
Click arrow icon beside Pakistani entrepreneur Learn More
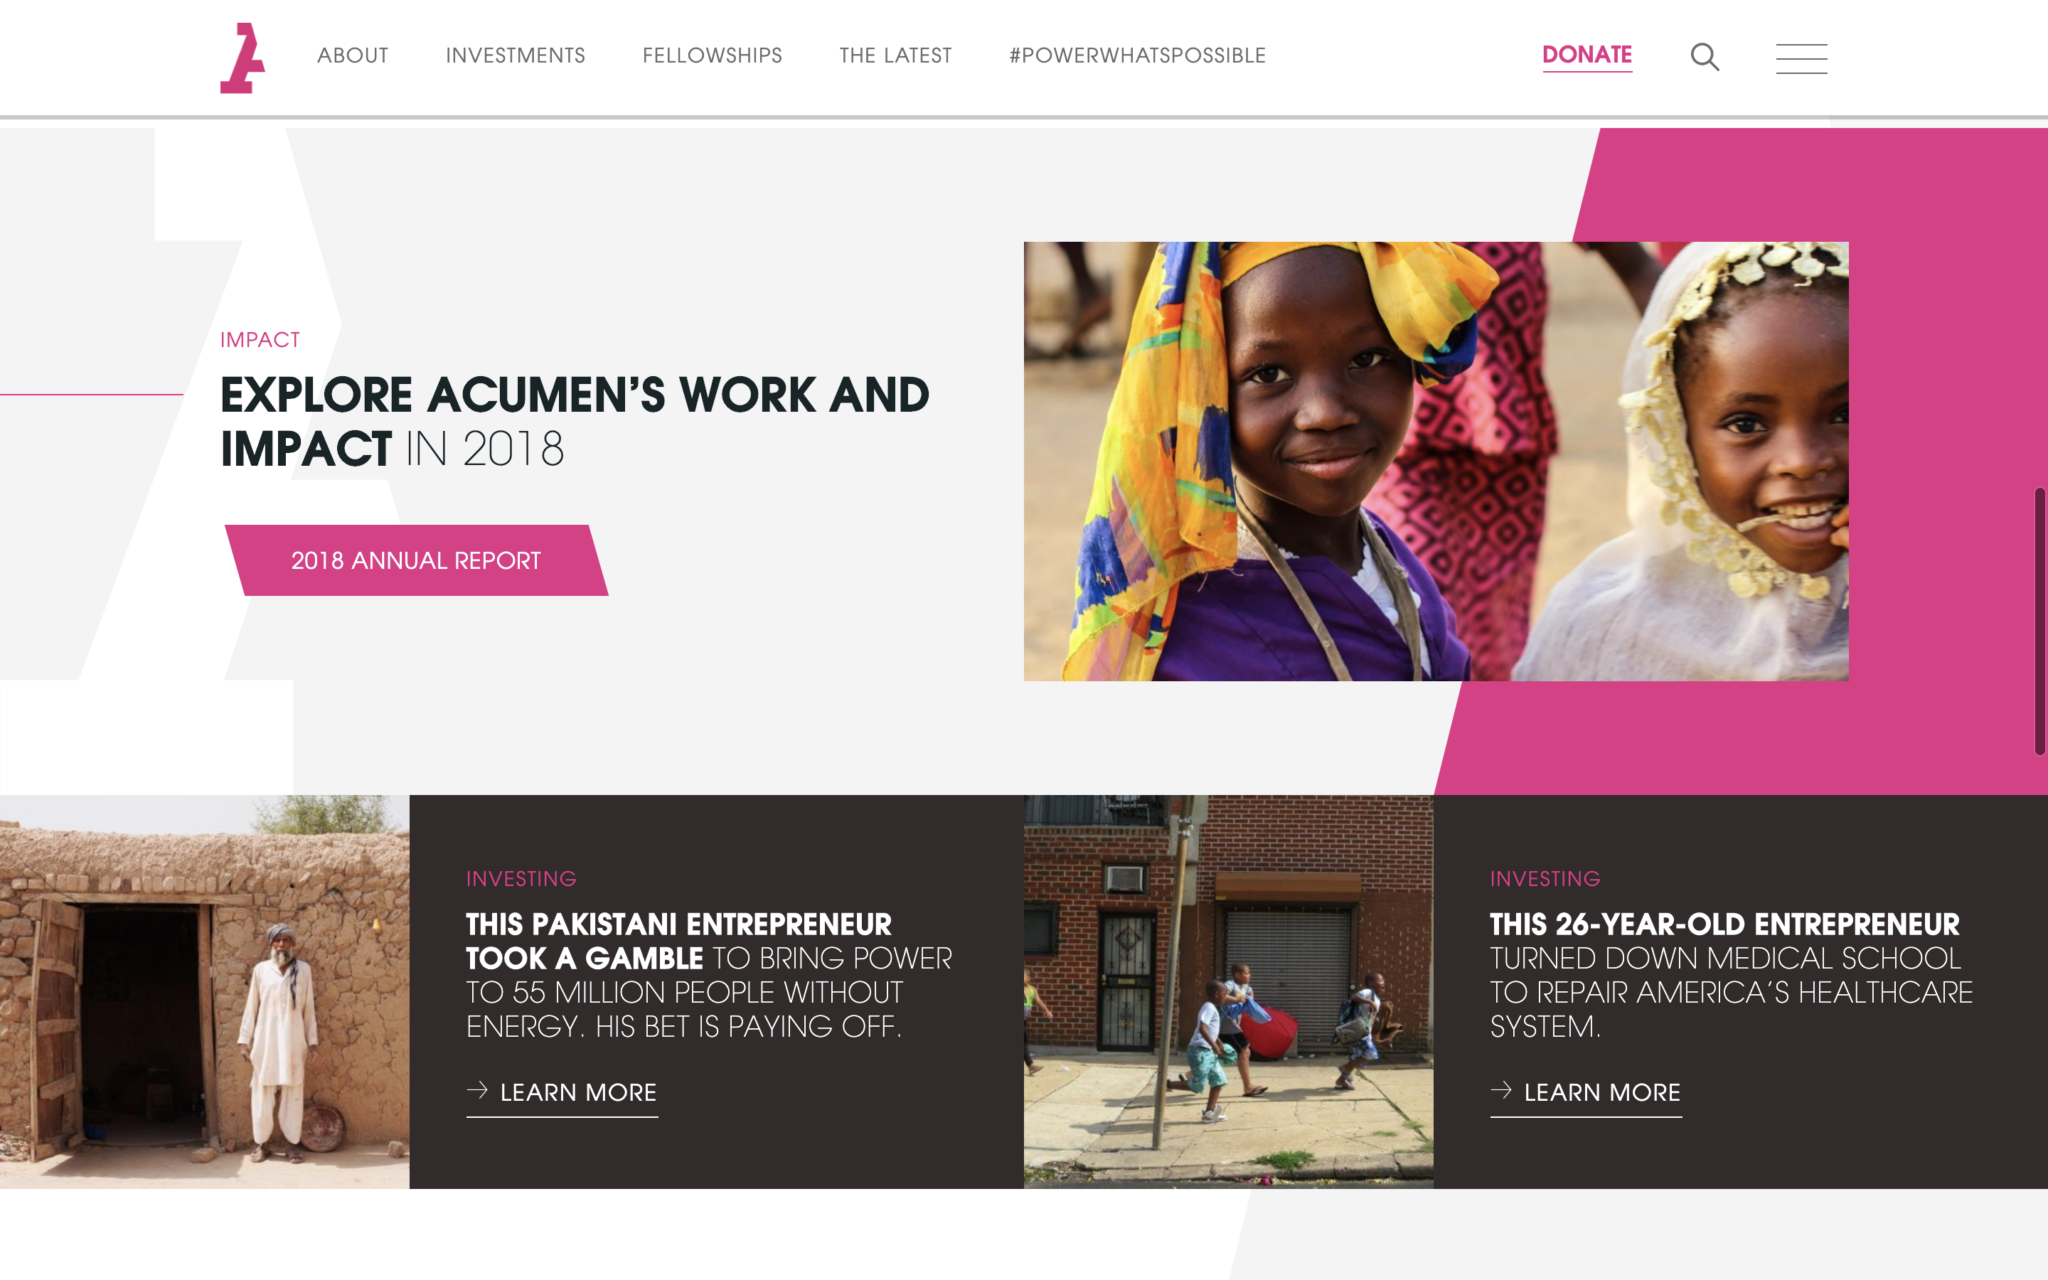[x=477, y=1090]
